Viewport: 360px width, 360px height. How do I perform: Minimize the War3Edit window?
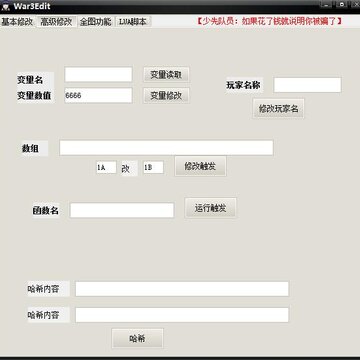click(326, 4)
